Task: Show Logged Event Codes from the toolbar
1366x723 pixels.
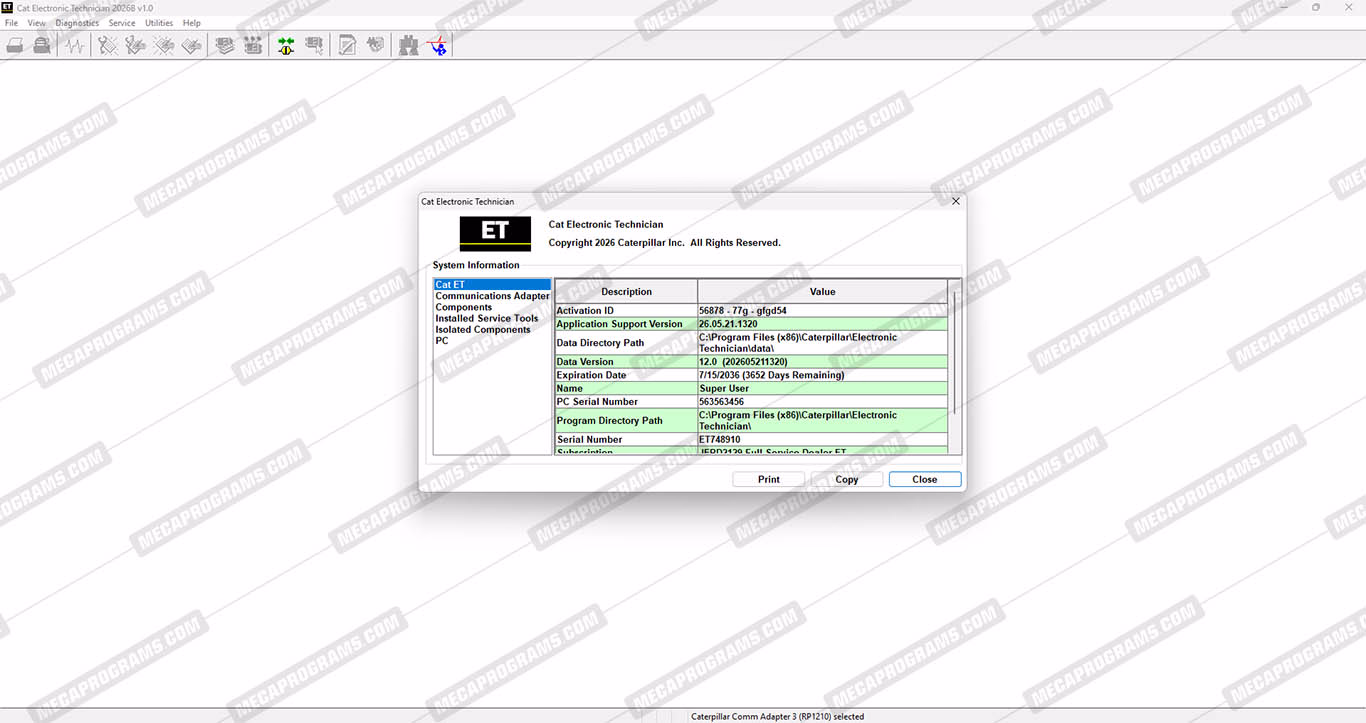Action: tap(192, 45)
